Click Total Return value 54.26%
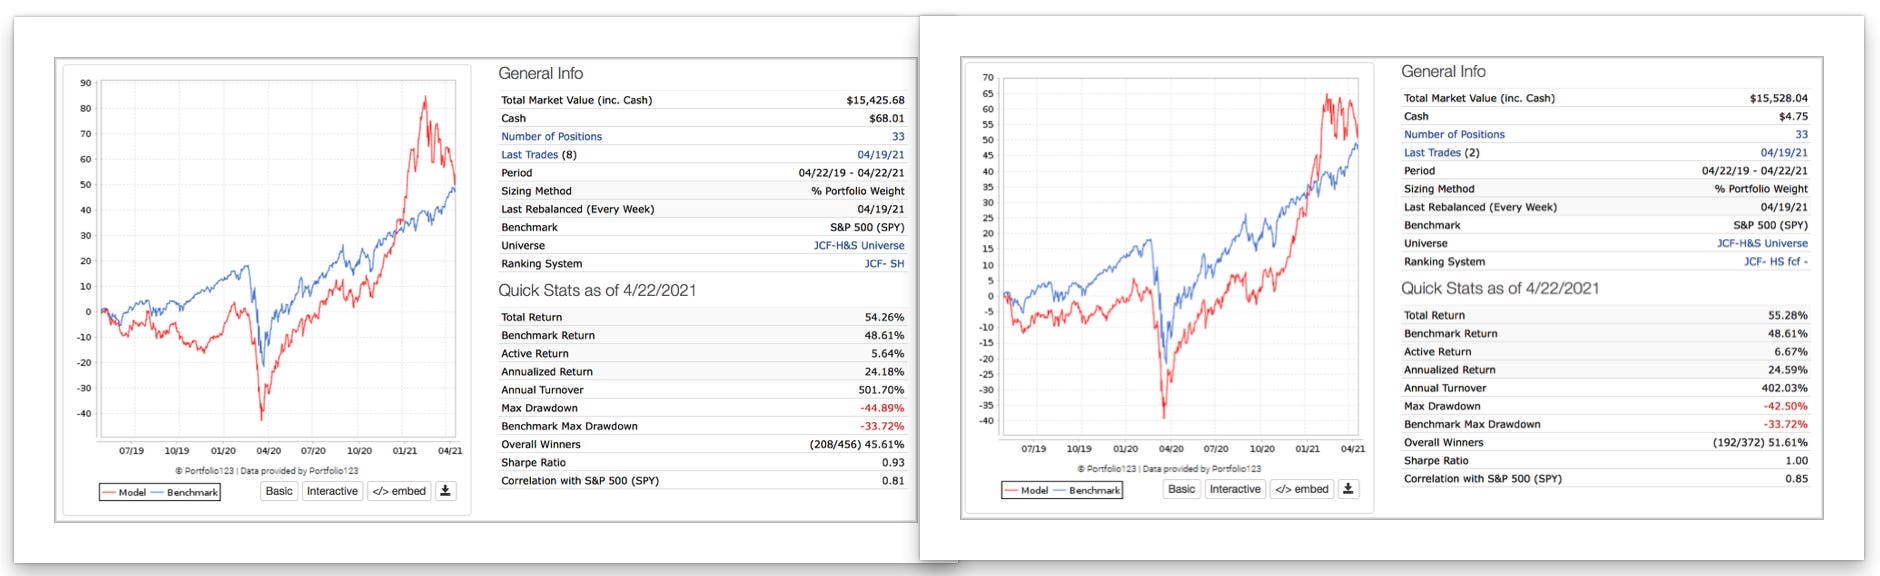 (x=884, y=317)
